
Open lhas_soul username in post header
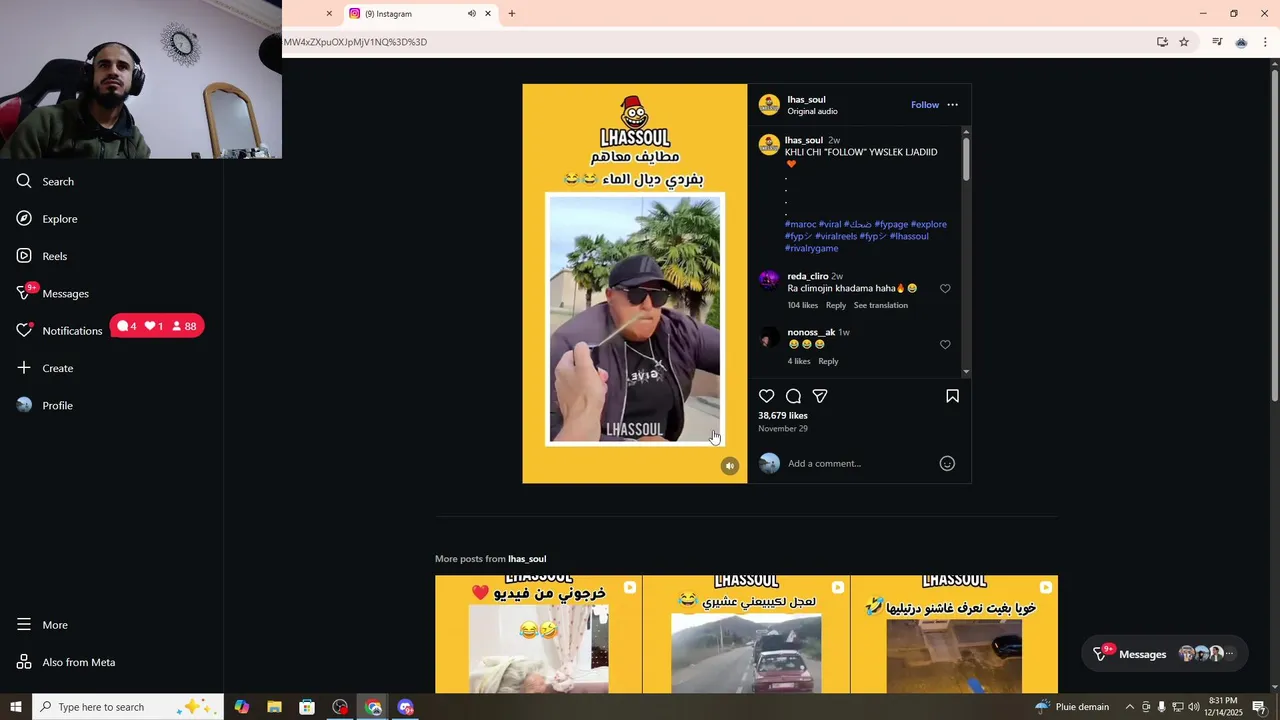(806, 99)
